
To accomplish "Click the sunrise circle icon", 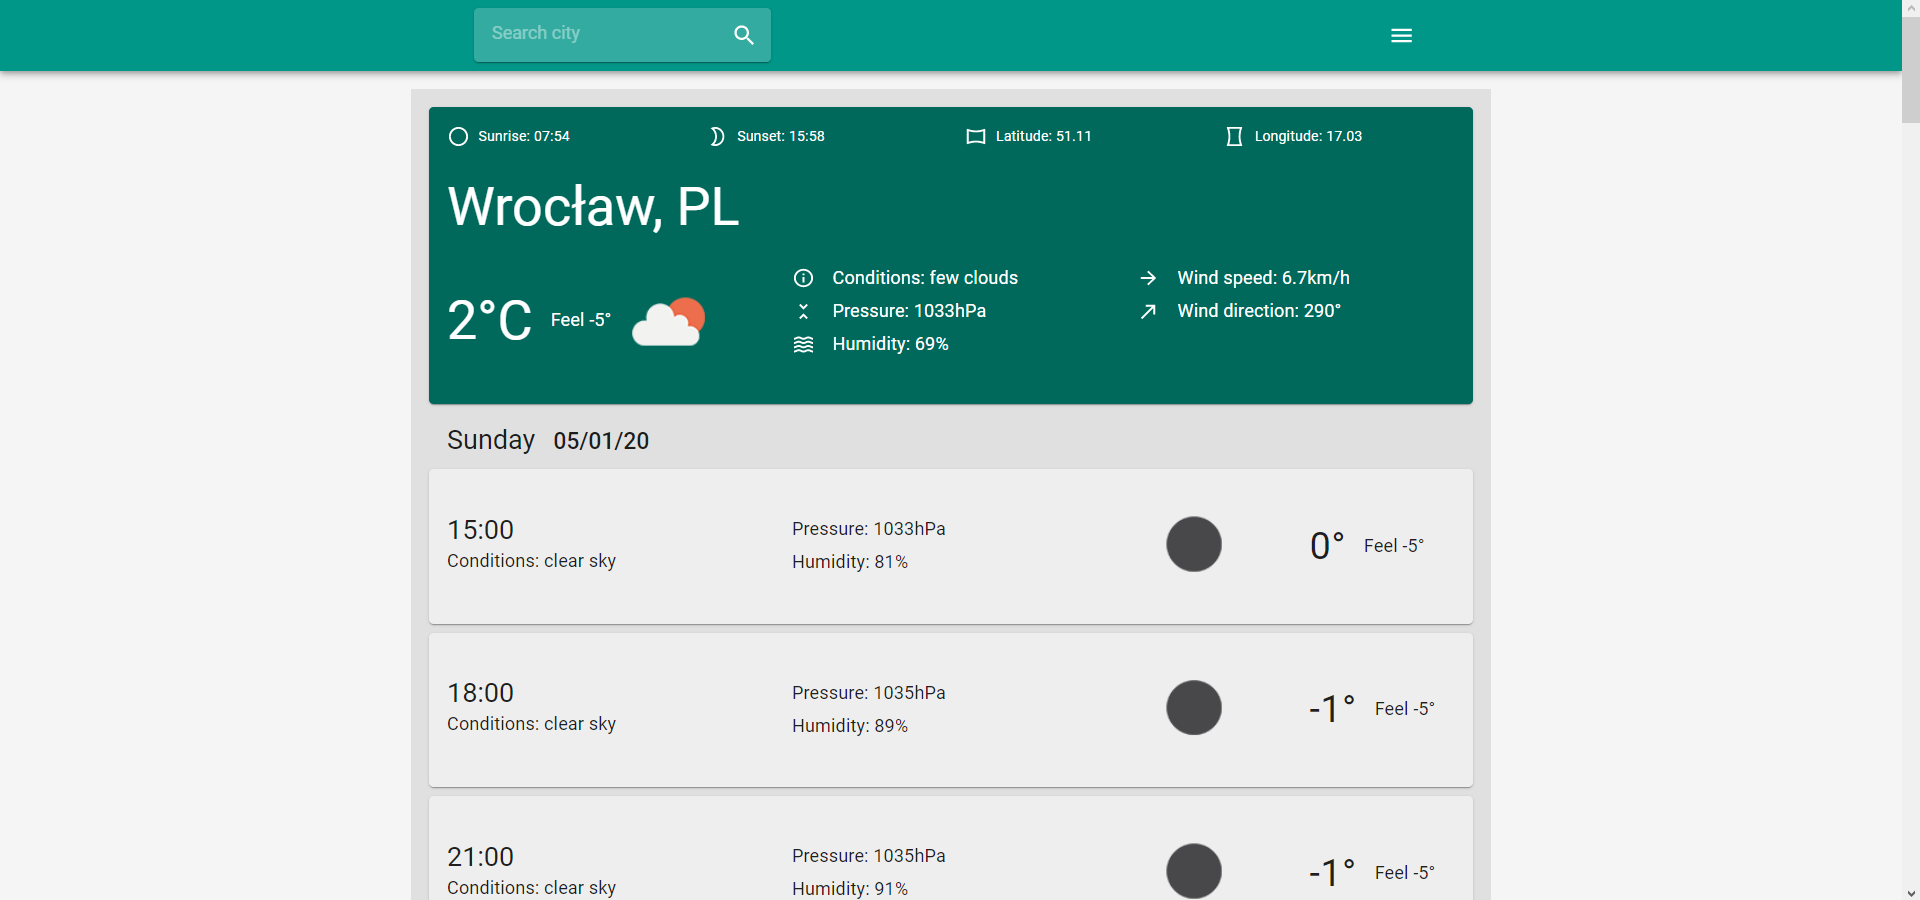I will click(x=458, y=136).
